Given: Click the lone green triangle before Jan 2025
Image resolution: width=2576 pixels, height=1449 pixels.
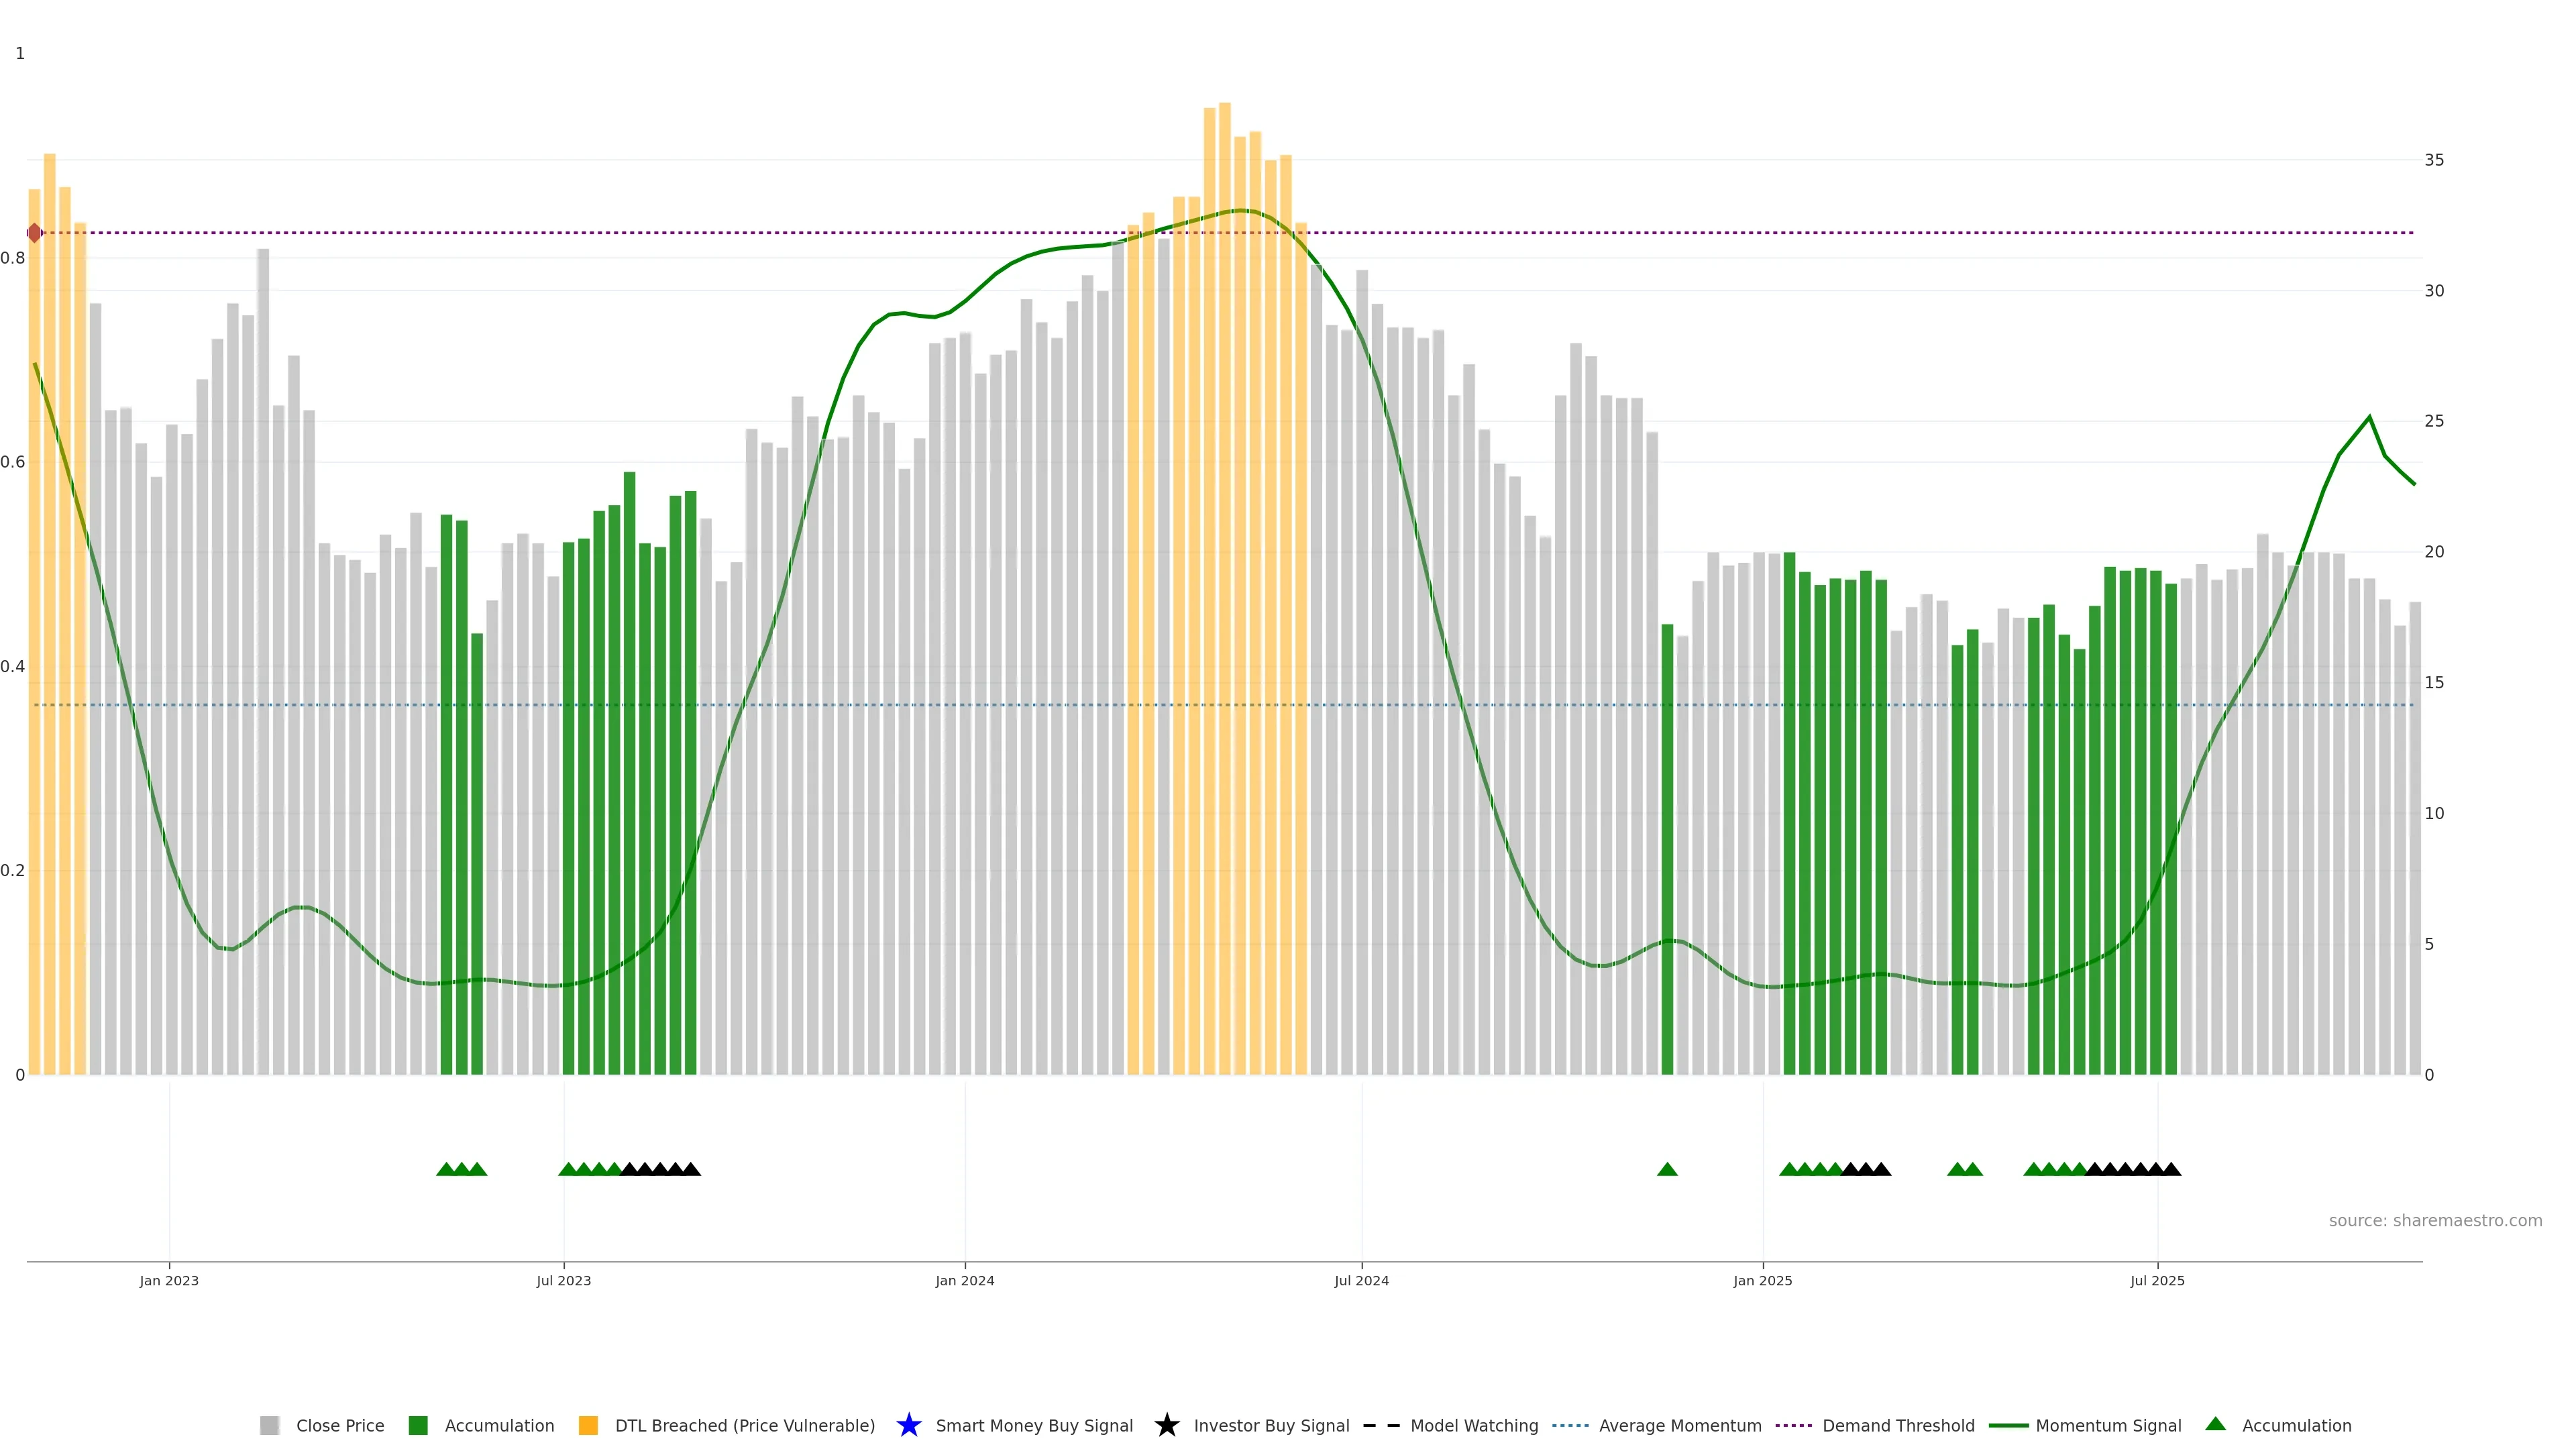Looking at the screenshot, I should click(x=1667, y=1169).
